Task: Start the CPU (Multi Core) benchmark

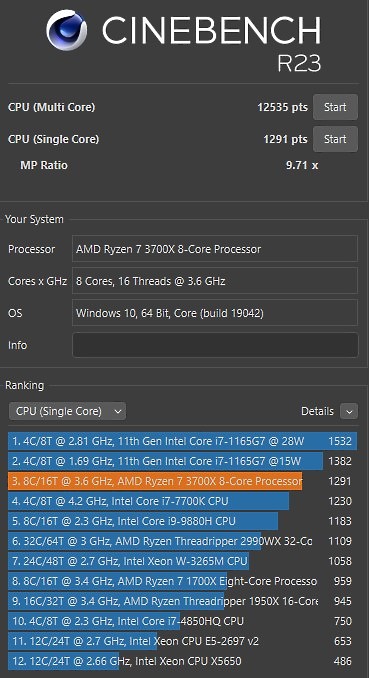Action: 335,107
